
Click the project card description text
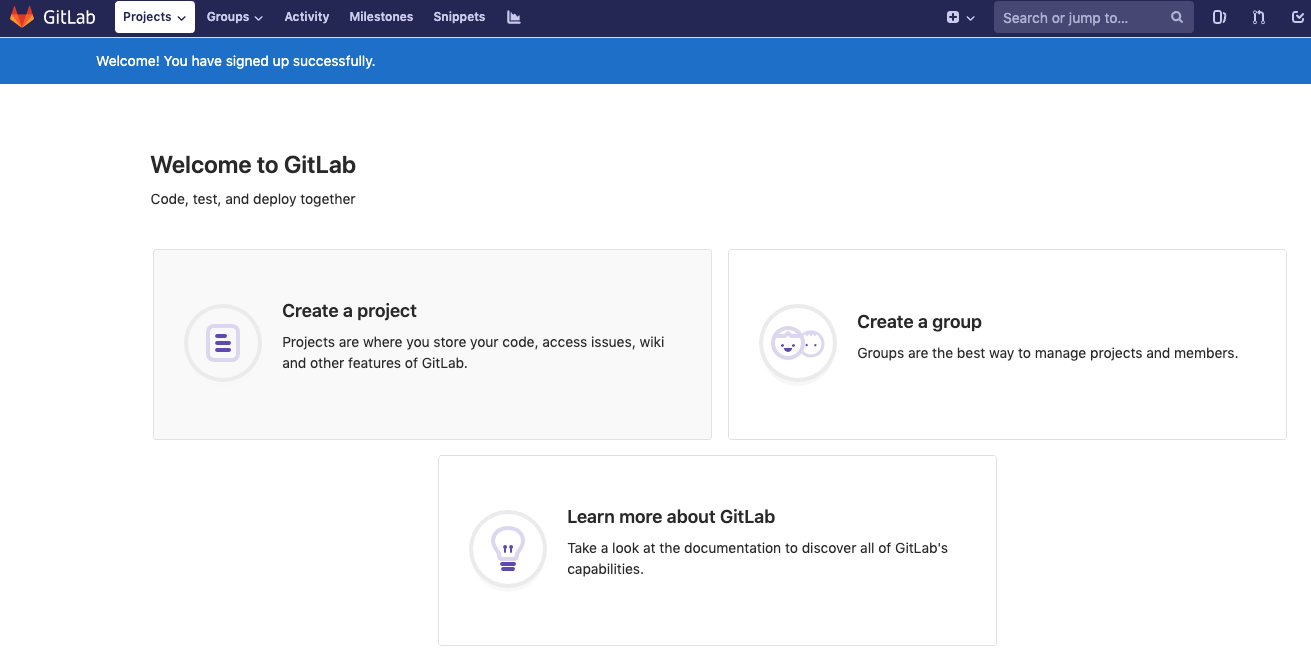tap(473, 352)
